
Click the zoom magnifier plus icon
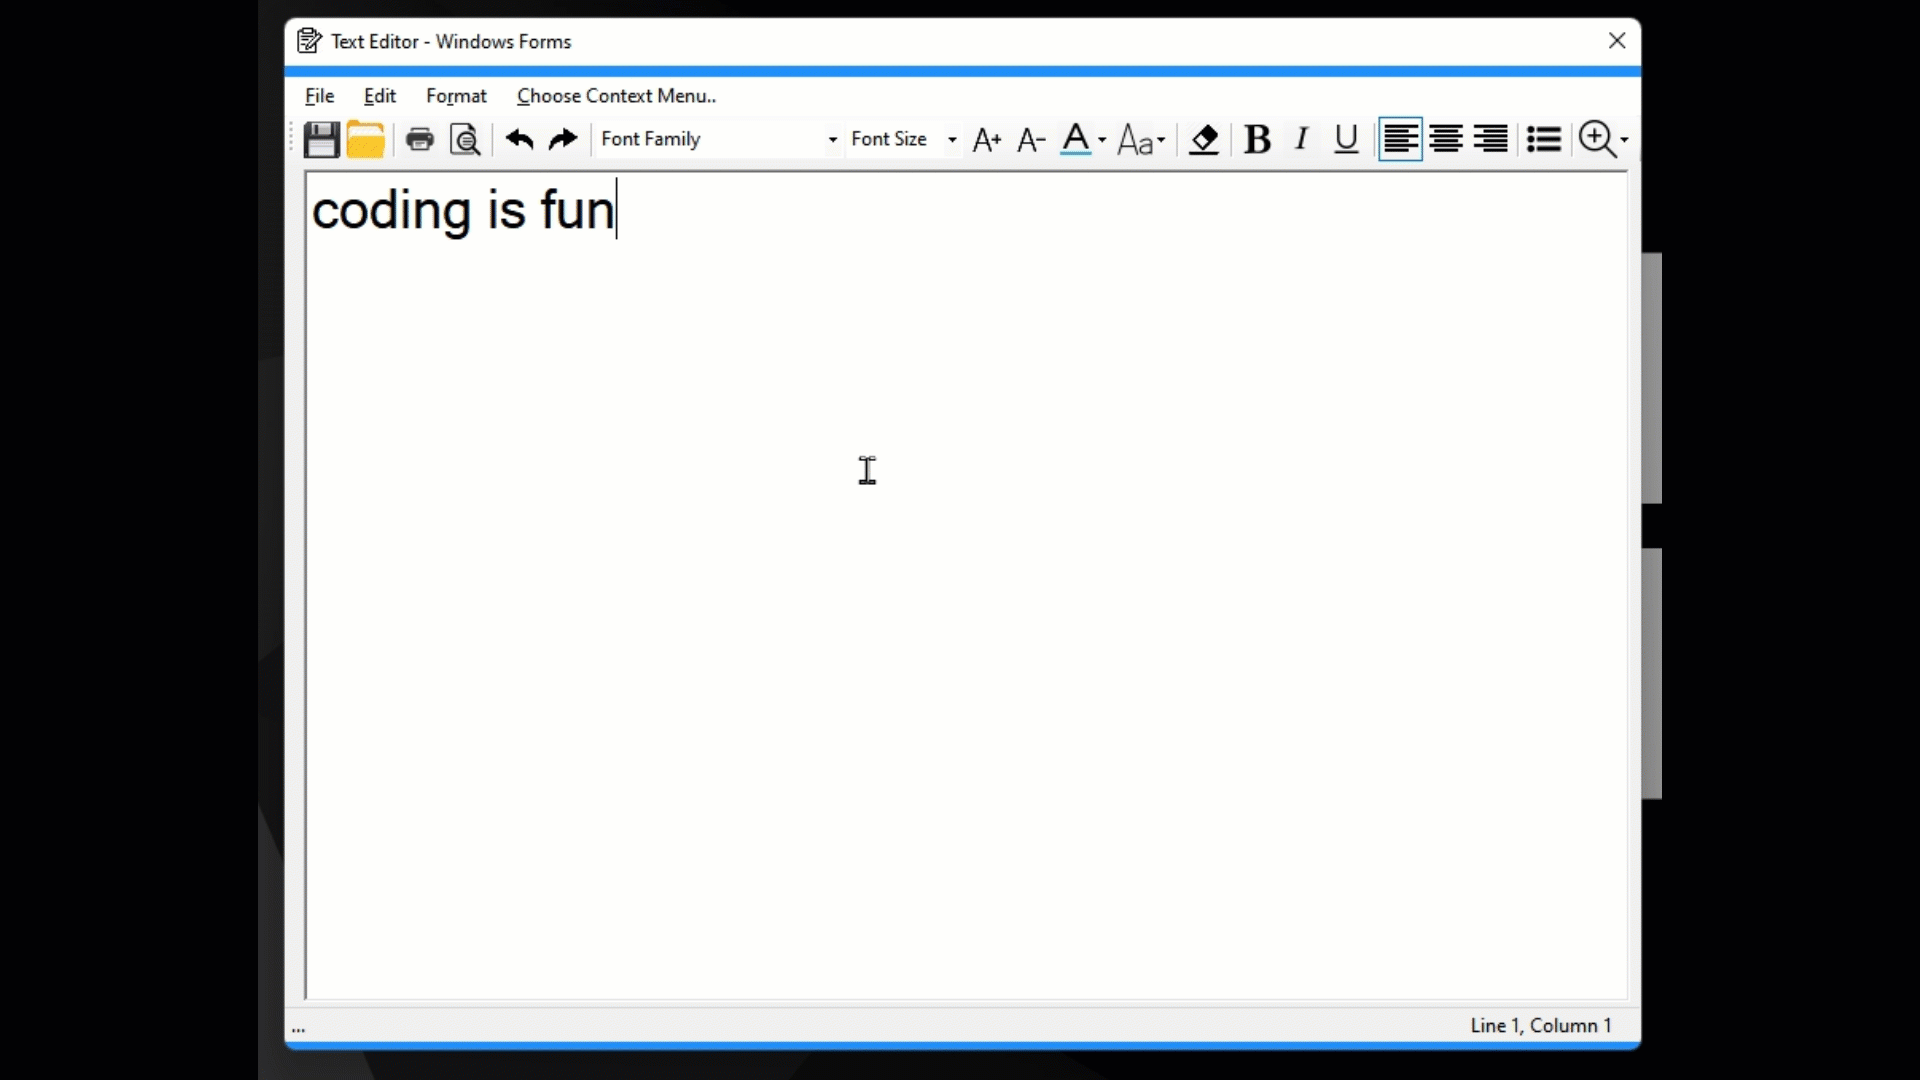click(x=1597, y=139)
